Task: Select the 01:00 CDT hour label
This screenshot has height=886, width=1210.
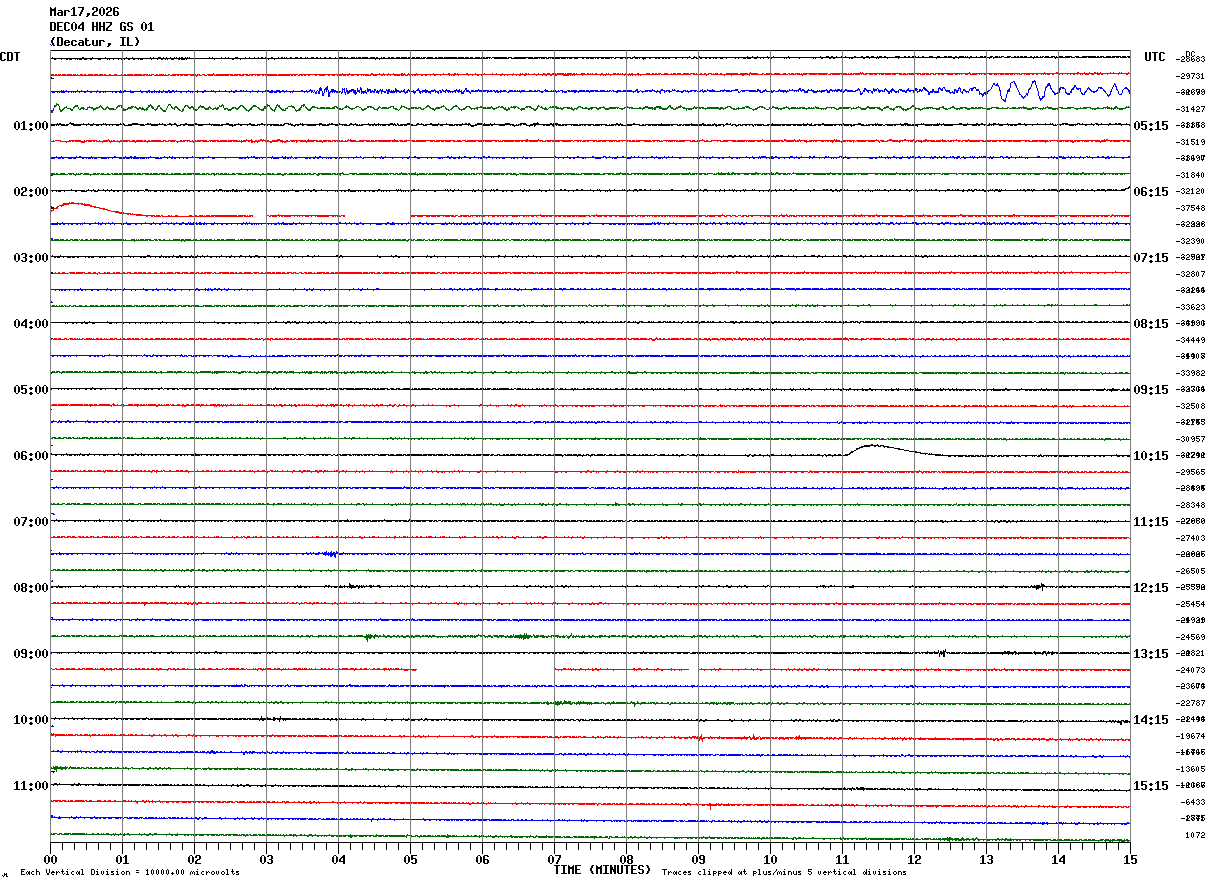Action: (31, 126)
